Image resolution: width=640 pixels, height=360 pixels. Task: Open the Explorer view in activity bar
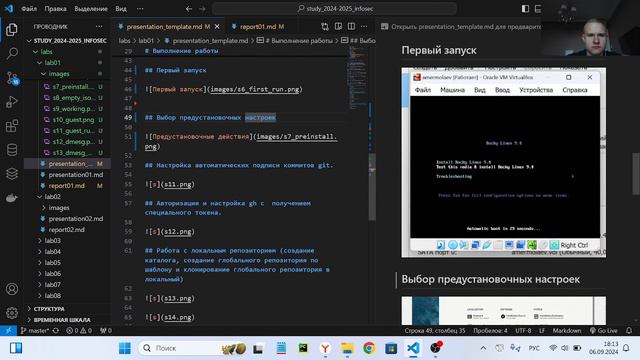(x=12, y=29)
